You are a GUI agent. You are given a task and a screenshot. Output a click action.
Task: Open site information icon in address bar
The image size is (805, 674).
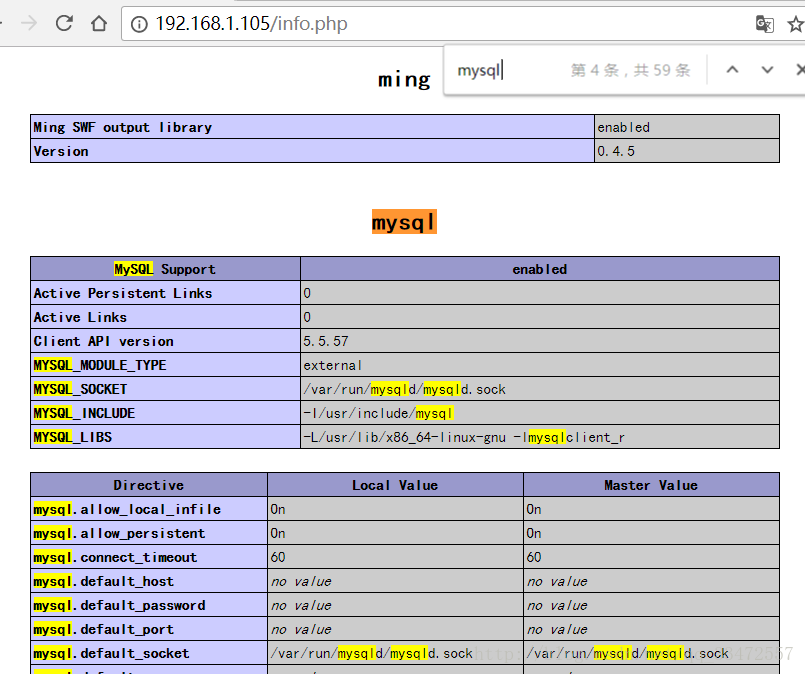click(x=139, y=24)
